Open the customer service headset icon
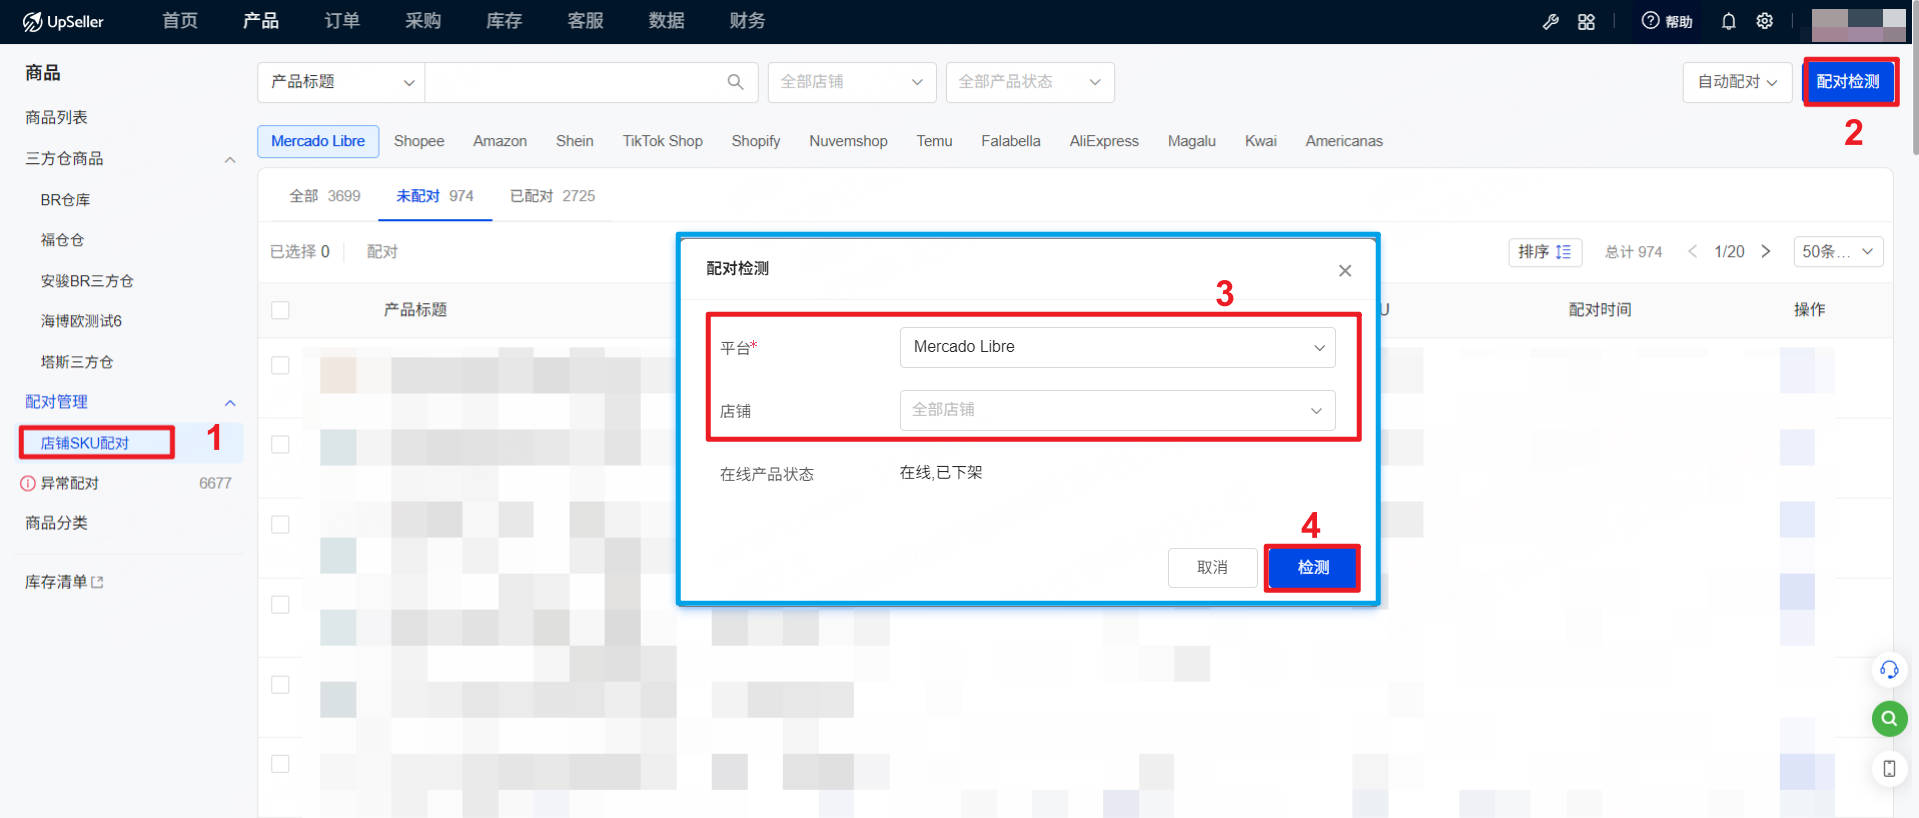The width and height of the screenshot is (1919, 818). coord(1889,669)
